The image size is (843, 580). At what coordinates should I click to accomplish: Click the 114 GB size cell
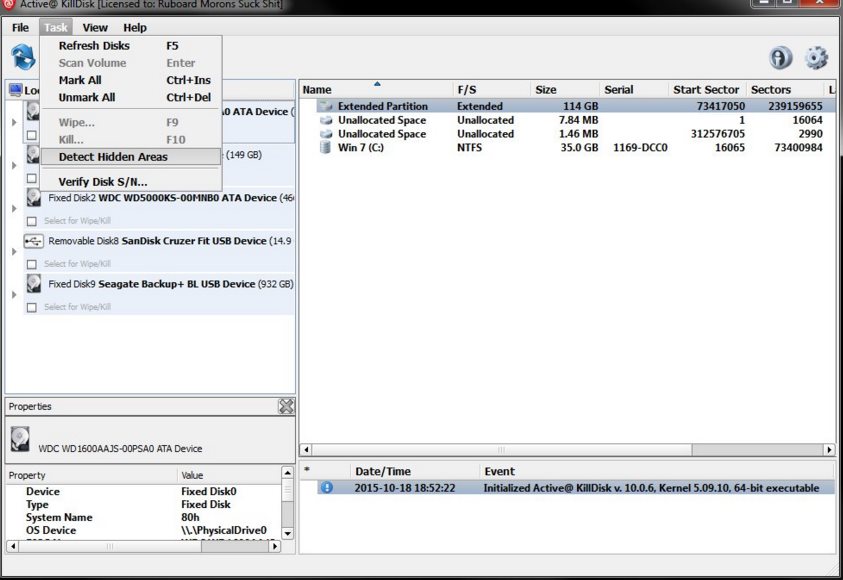pyautogui.click(x=580, y=106)
